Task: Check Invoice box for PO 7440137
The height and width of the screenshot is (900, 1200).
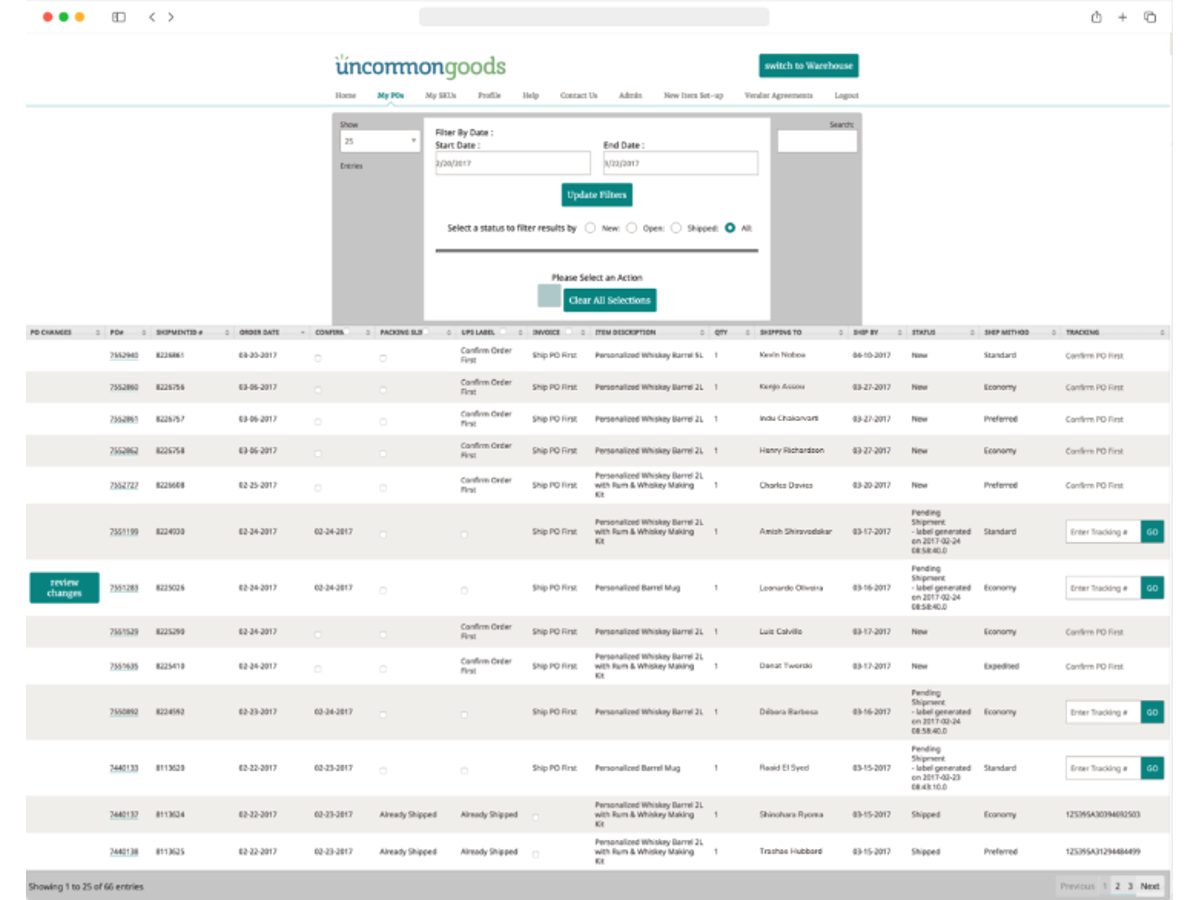Action: [535, 817]
